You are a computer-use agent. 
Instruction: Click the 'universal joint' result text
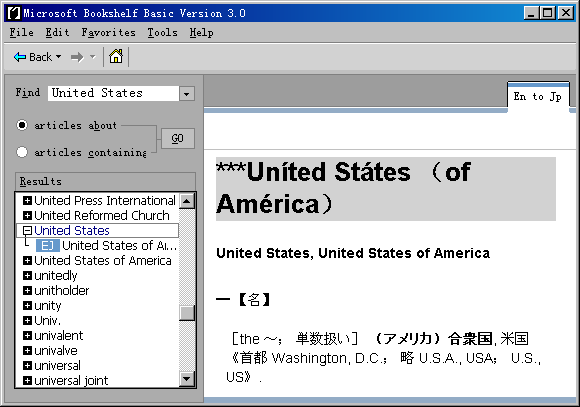71,380
